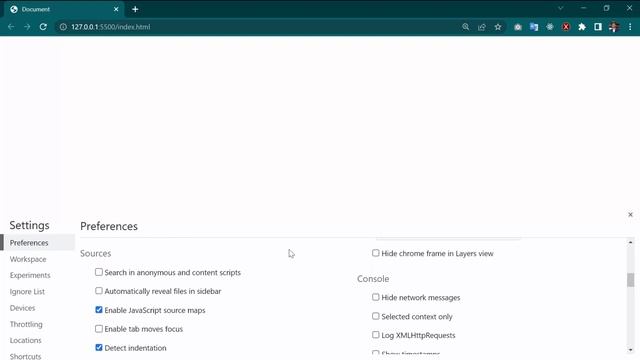Open Devices settings section
This screenshot has height=360, width=640.
22,308
